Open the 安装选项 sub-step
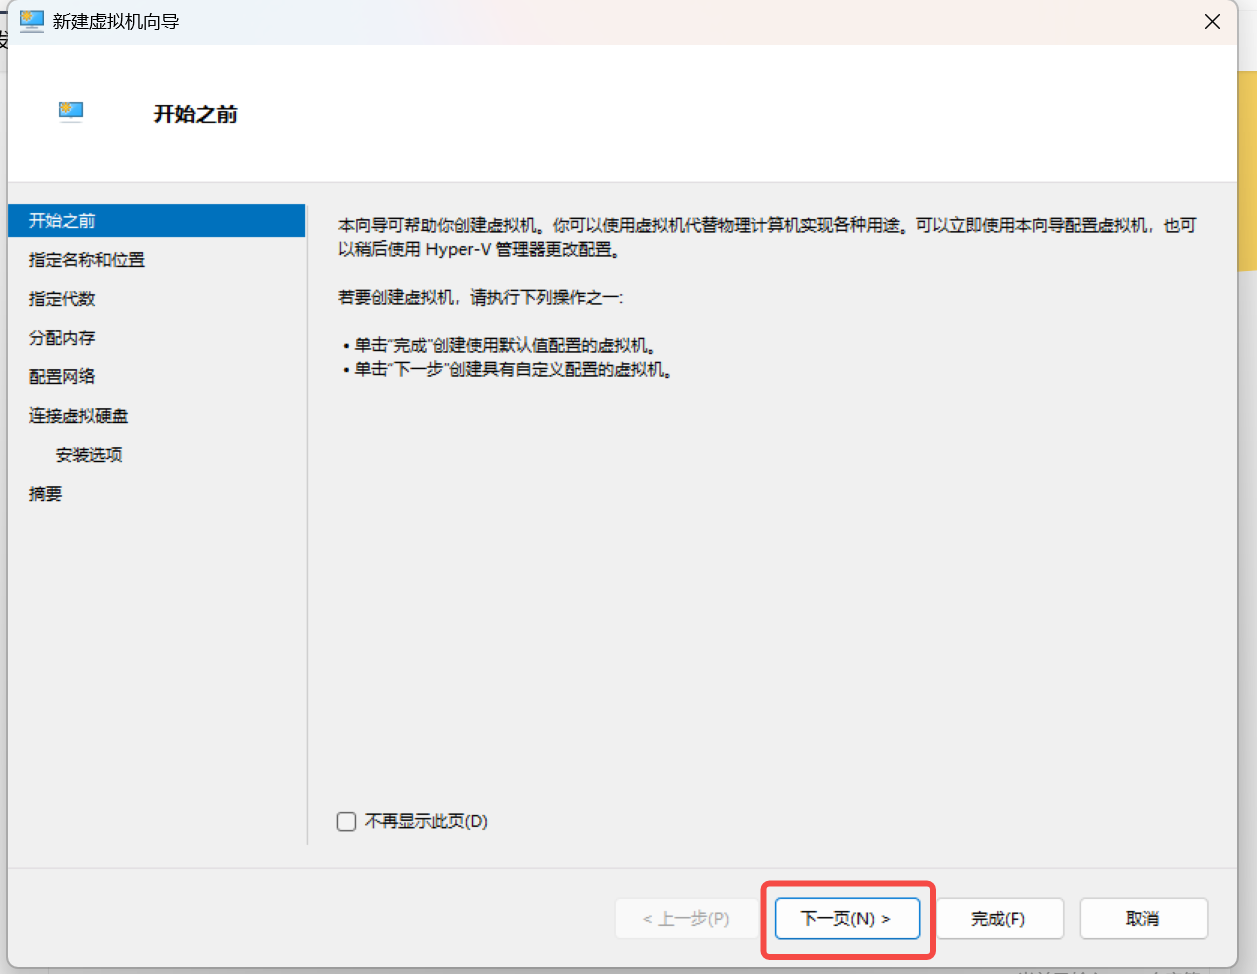Screen dimensions: 1257x974 pos(89,455)
